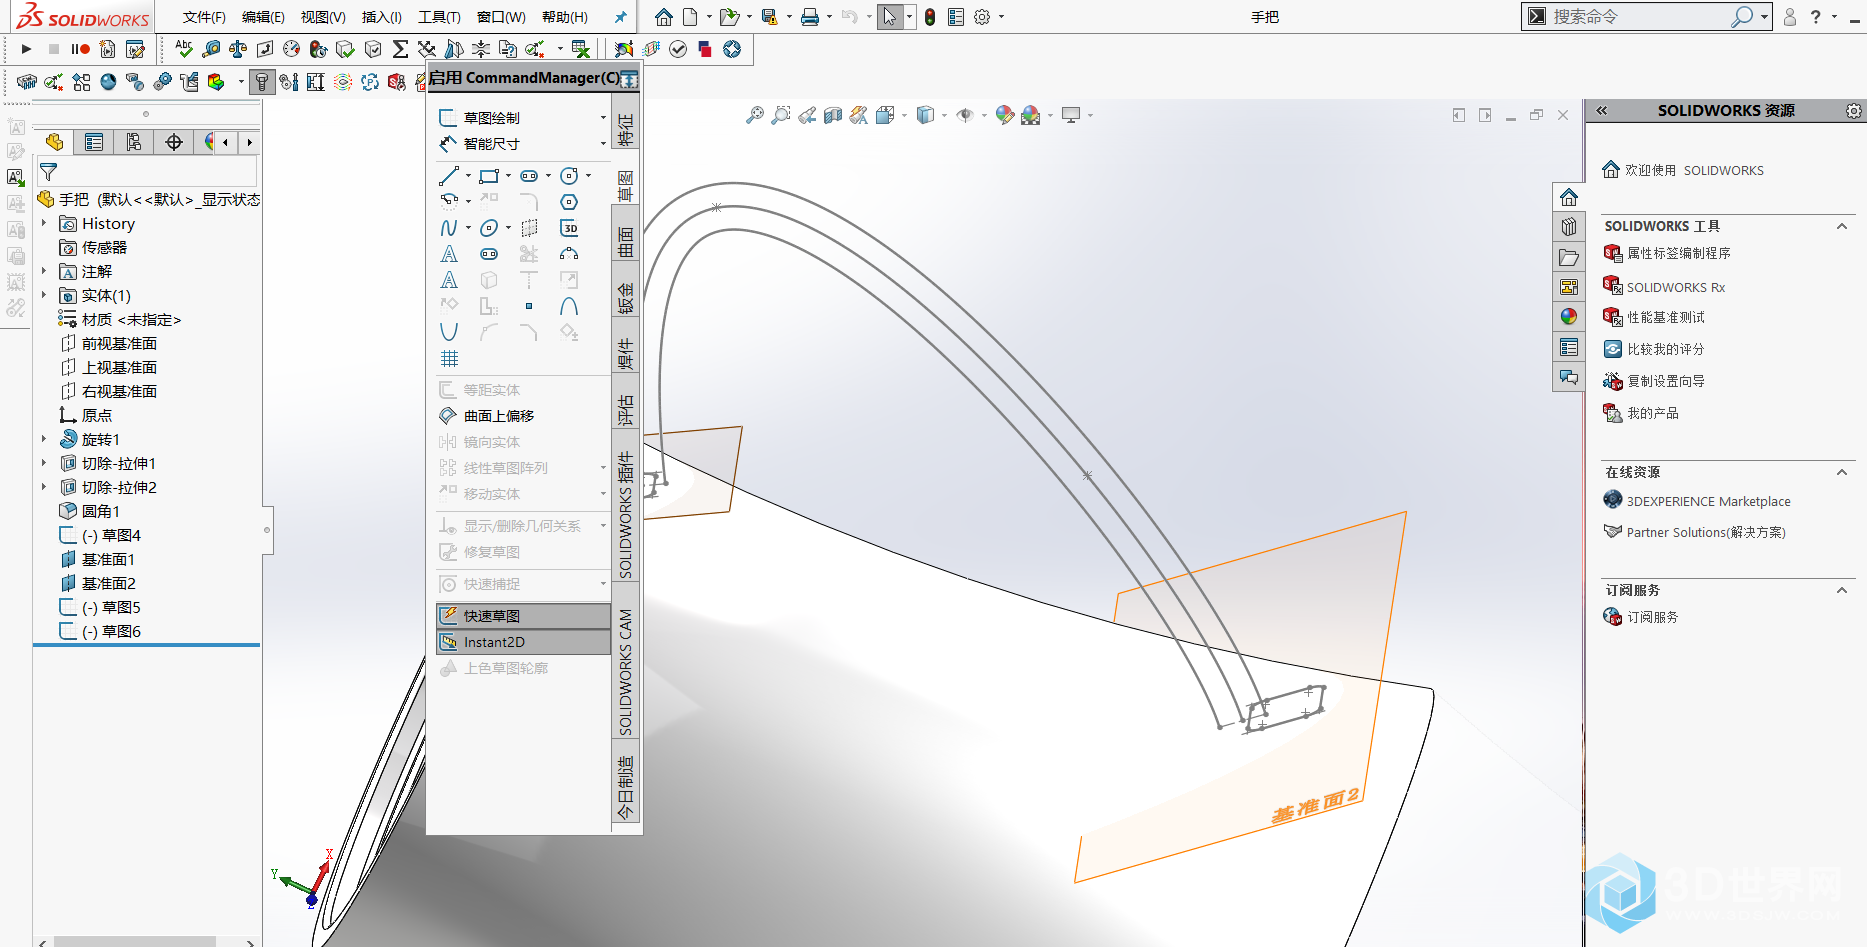Viewport: 1867px width, 947px height.
Task: Click 曲面上偏移 command
Action: pyautogui.click(x=498, y=416)
